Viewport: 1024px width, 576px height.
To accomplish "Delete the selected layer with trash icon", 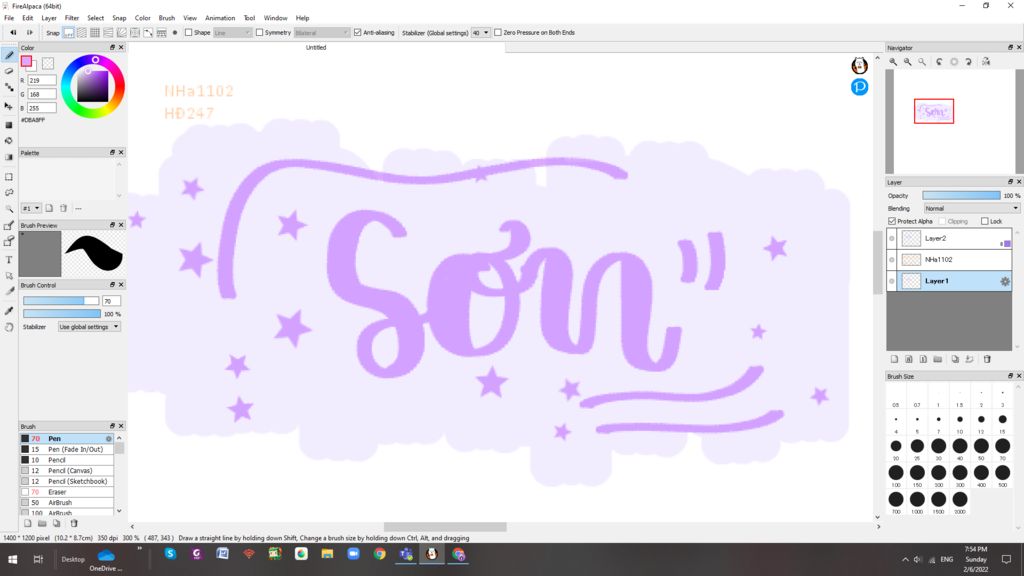I will pos(987,359).
